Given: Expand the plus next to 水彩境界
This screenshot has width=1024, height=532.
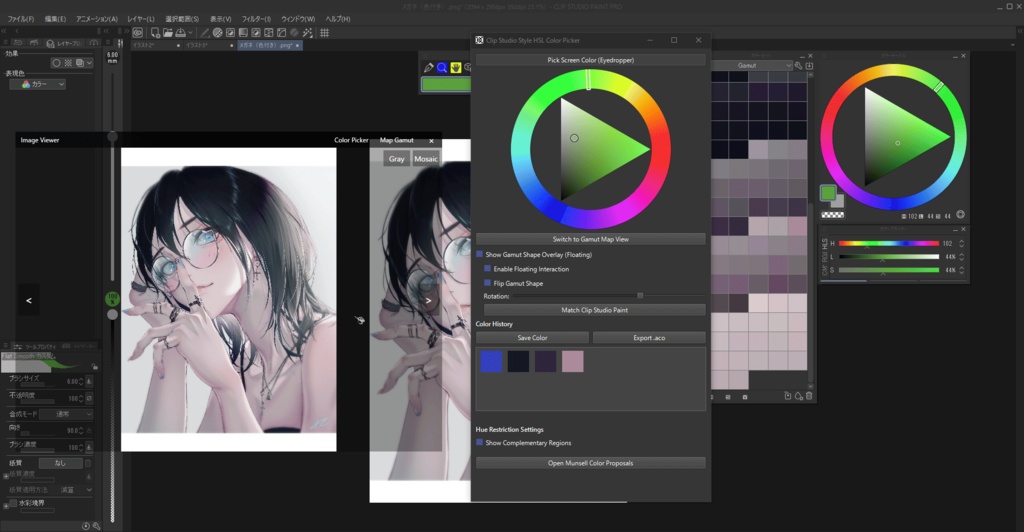Looking at the screenshot, I should (6, 505).
